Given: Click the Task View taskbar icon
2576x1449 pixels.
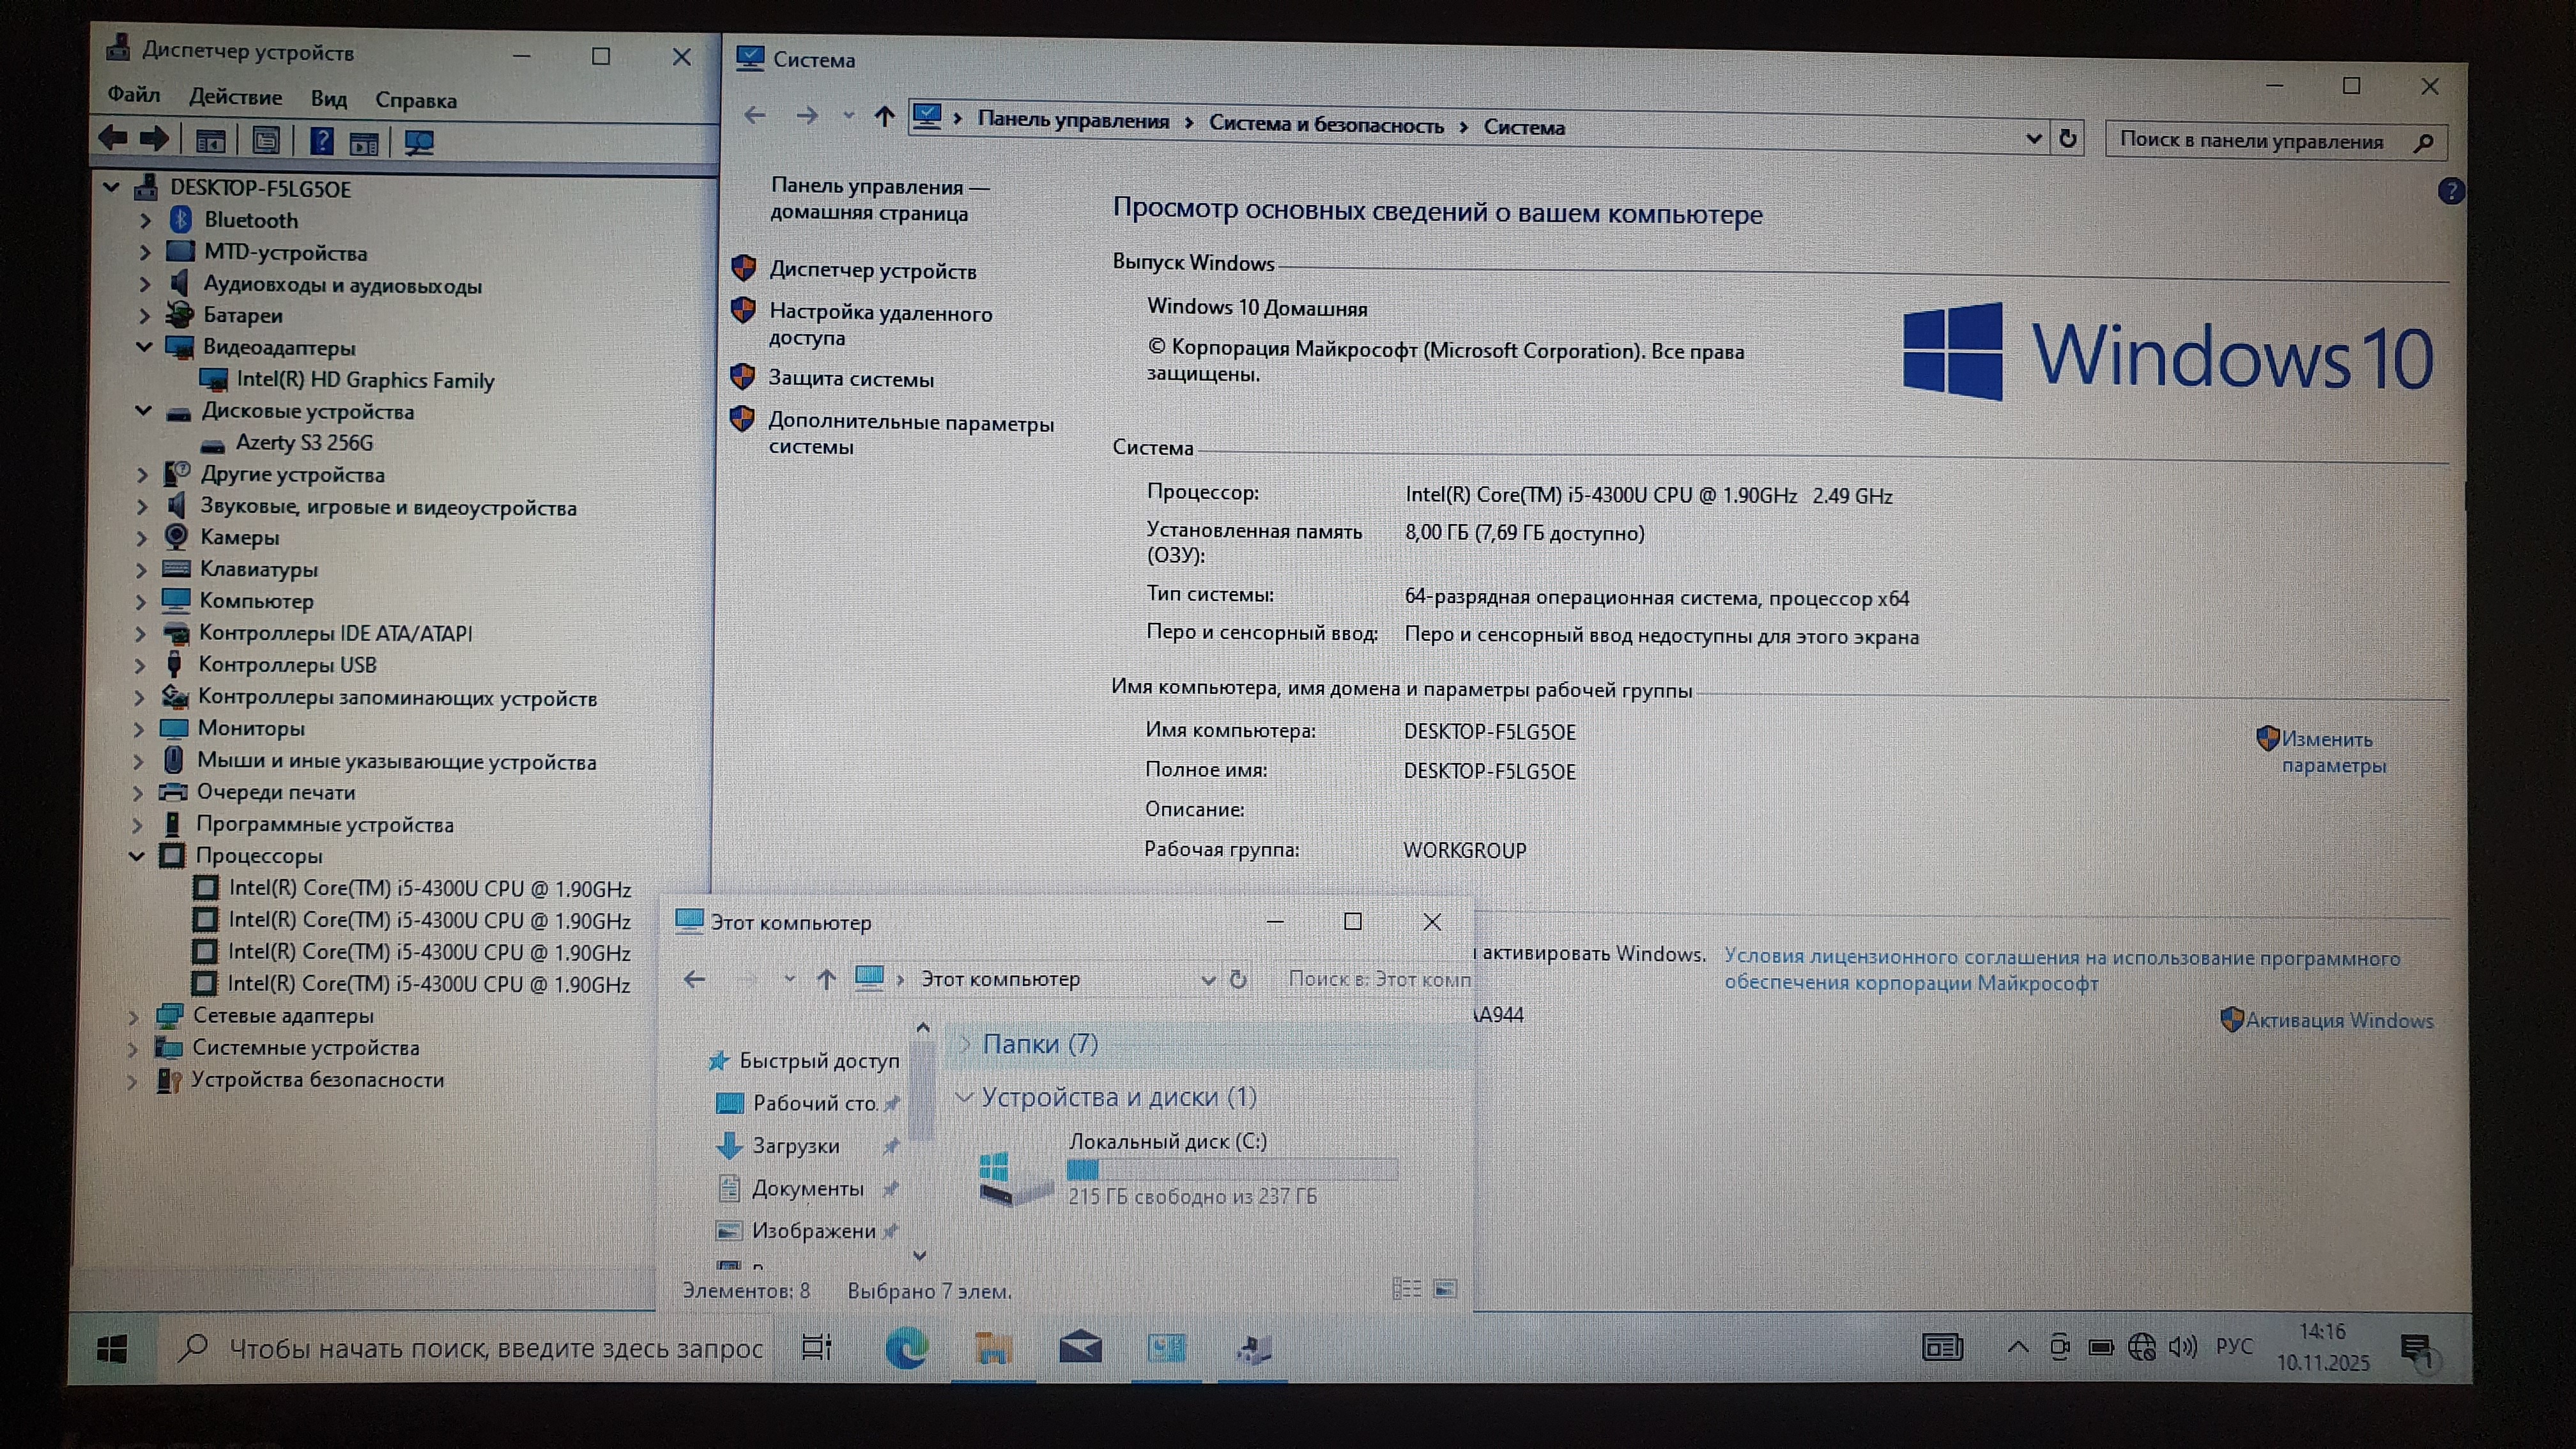Looking at the screenshot, I should tap(817, 1348).
